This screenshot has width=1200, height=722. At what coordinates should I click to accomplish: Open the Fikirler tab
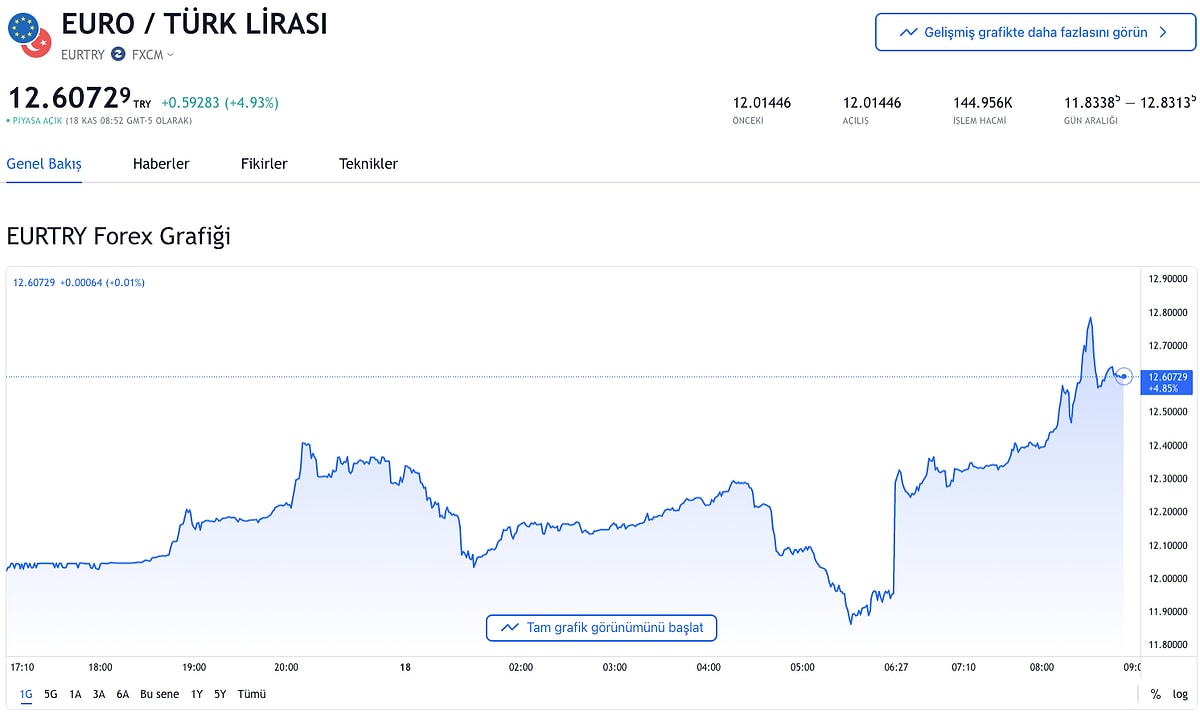264,164
